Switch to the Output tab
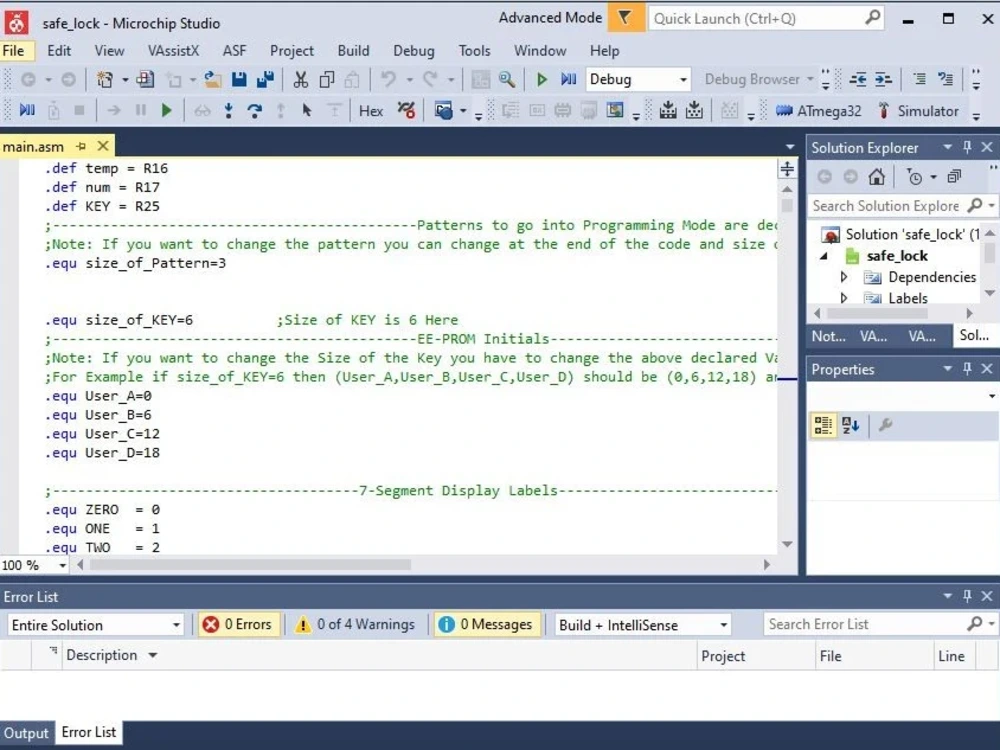 click(x=26, y=732)
